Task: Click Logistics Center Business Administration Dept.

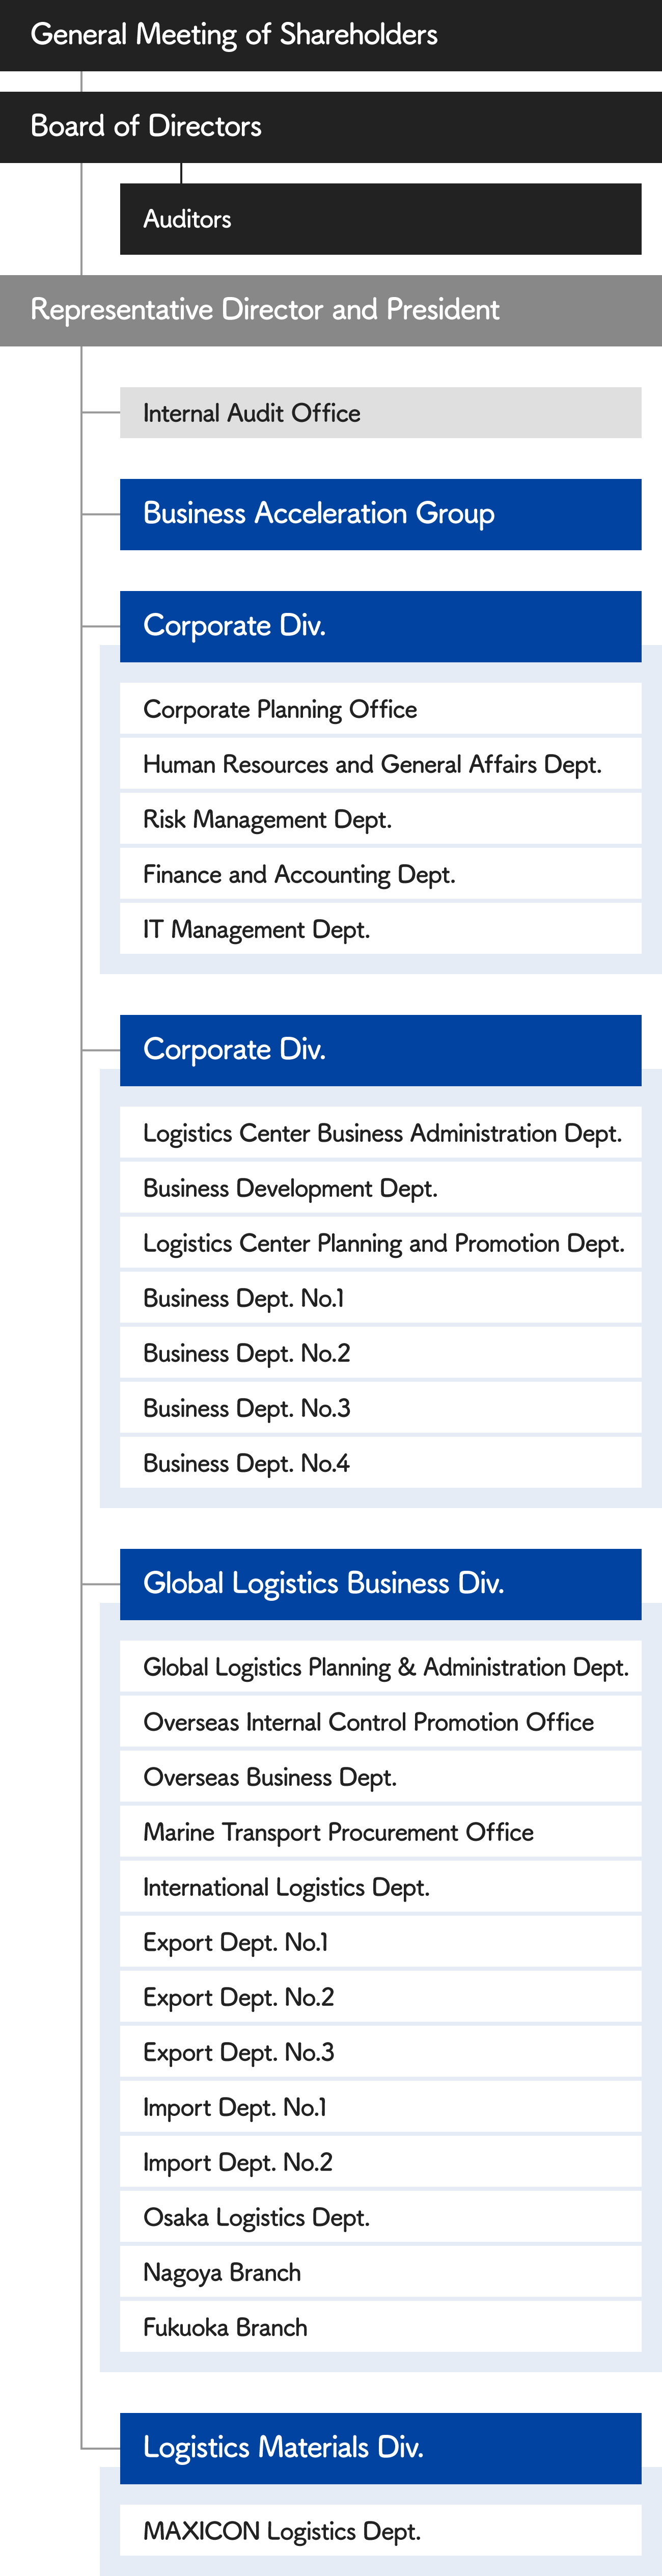Action: click(x=380, y=1133)
